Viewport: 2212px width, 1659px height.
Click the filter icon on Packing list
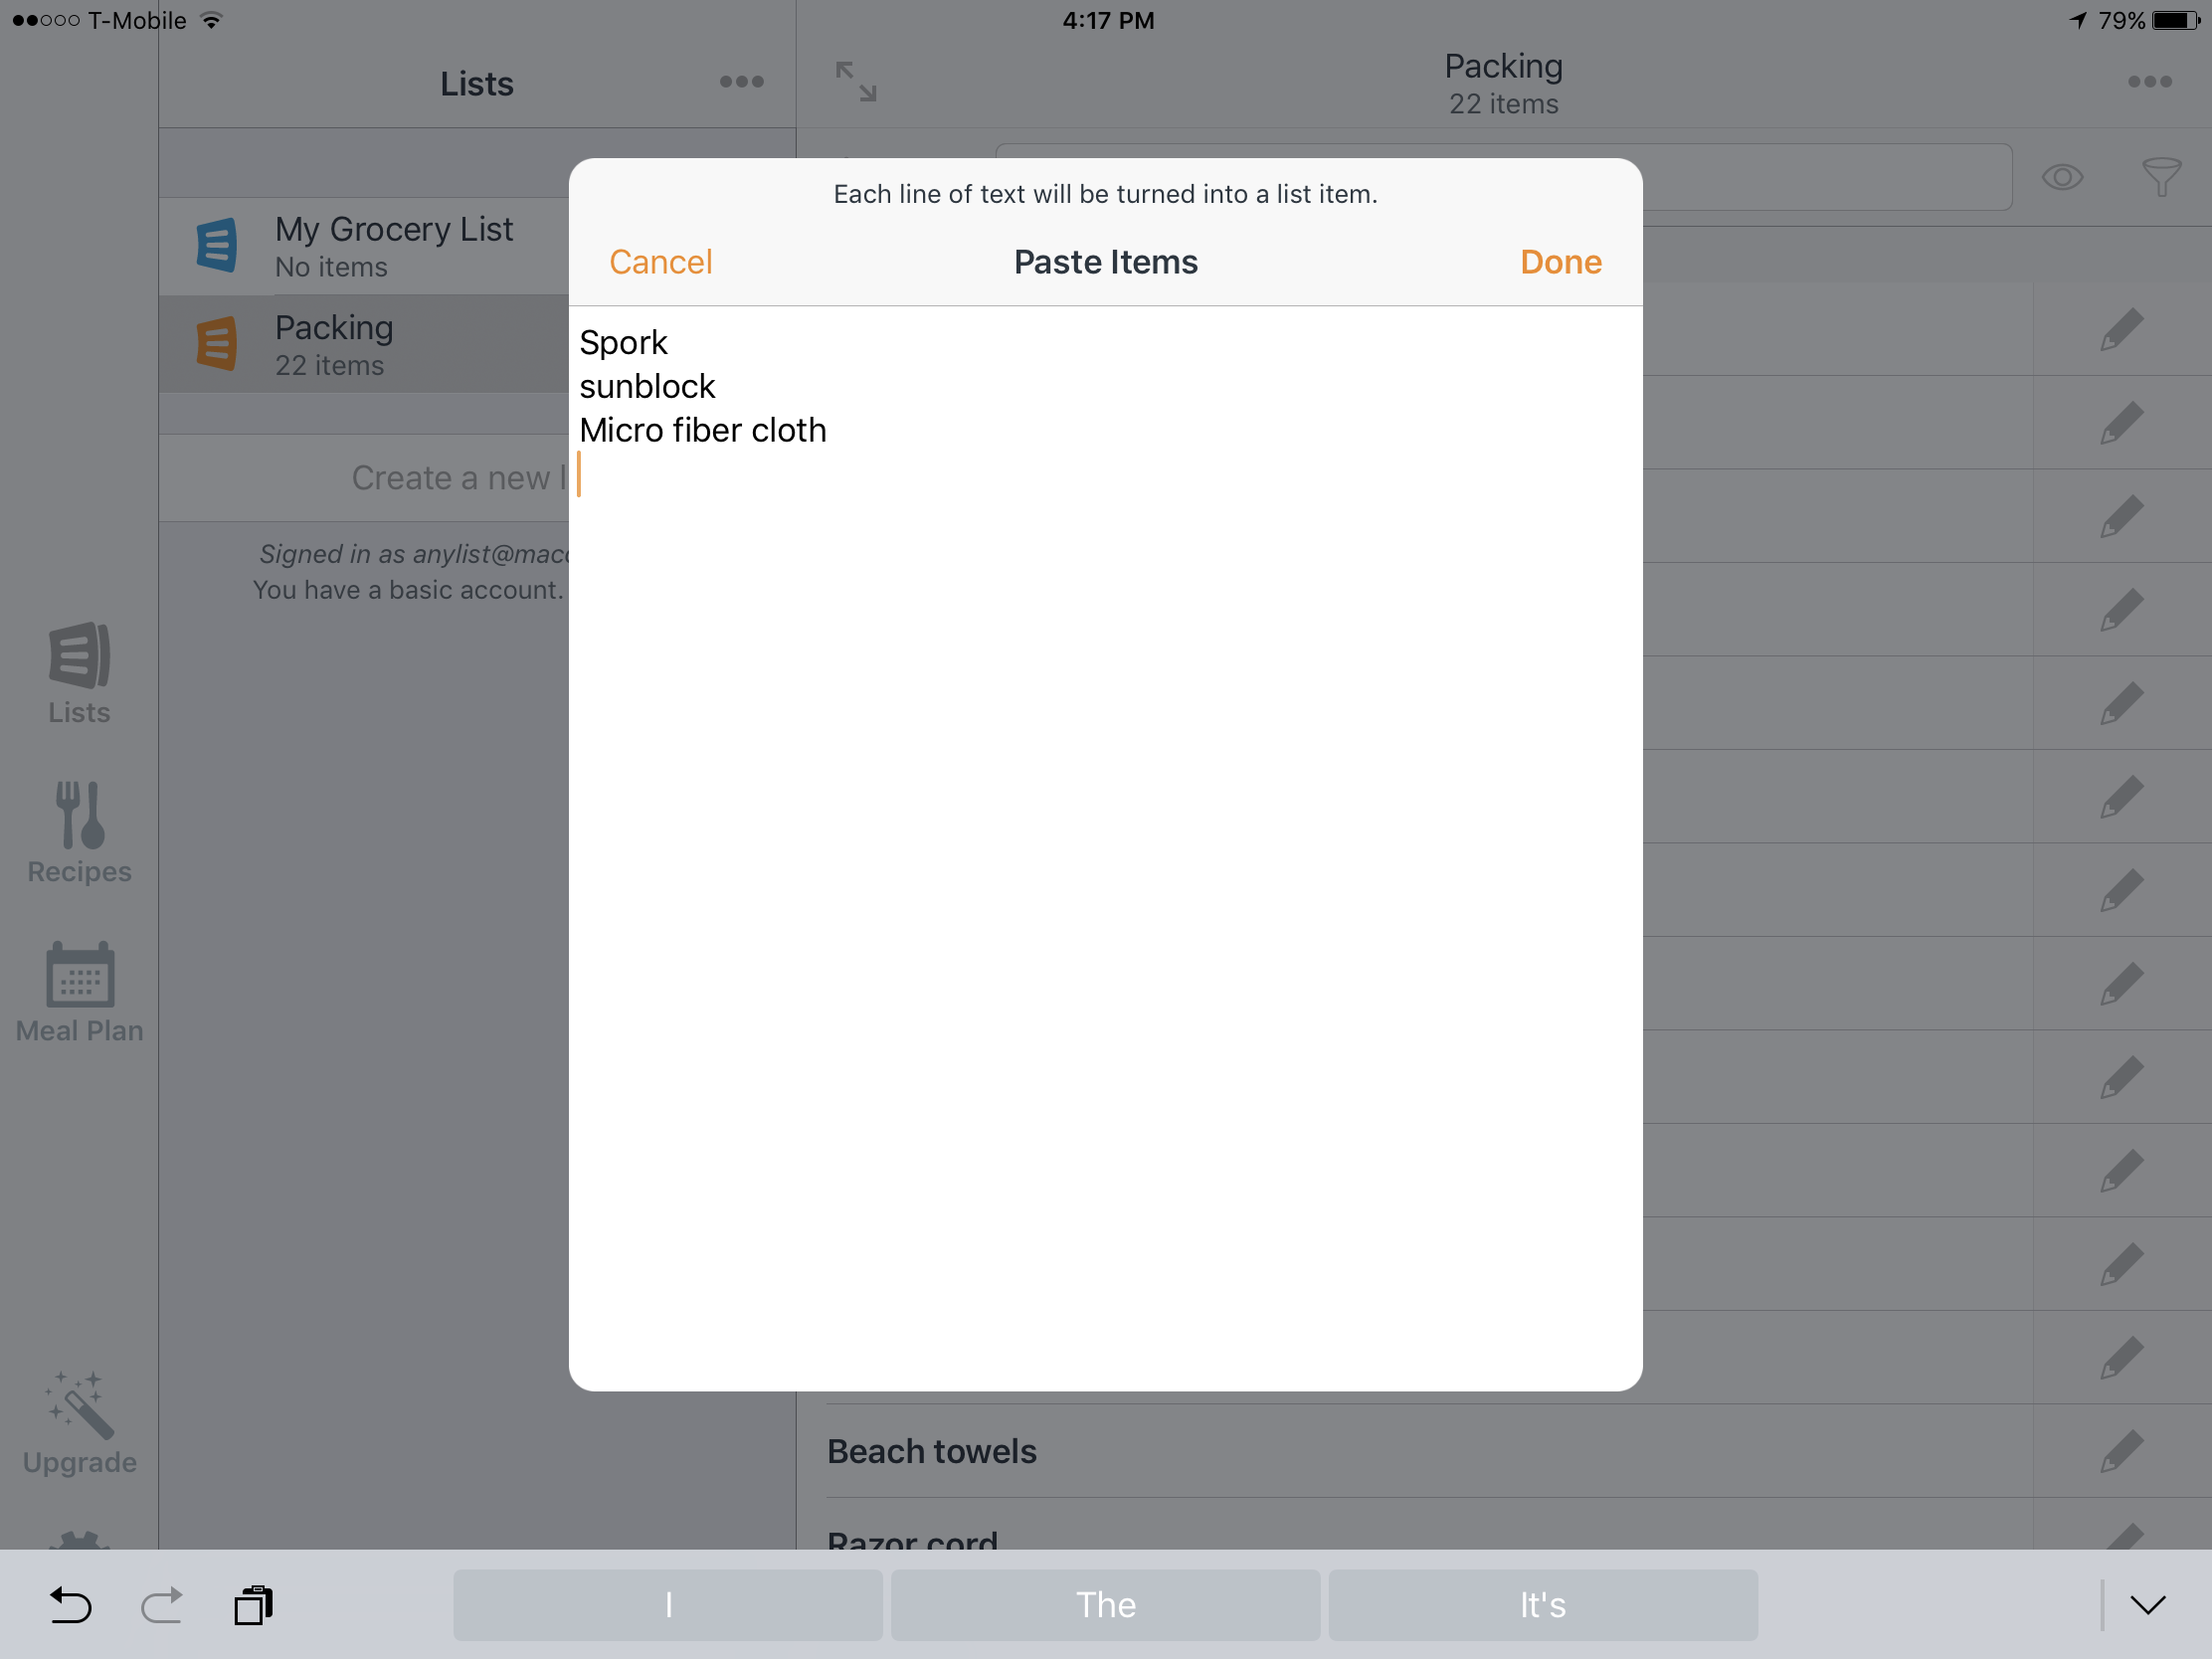2159,176
